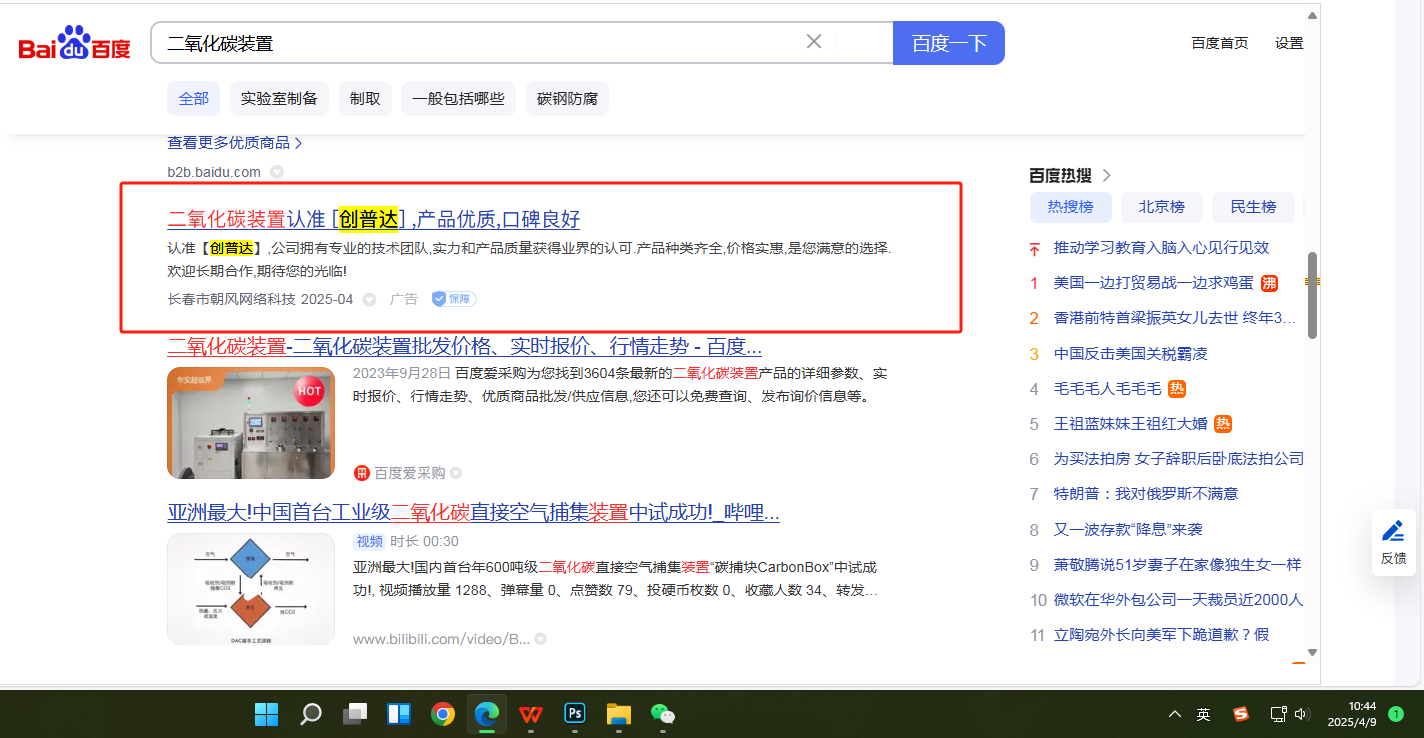
Task: Click the page vertical scrollbar thumb
Action: [x=1312, y=295]
